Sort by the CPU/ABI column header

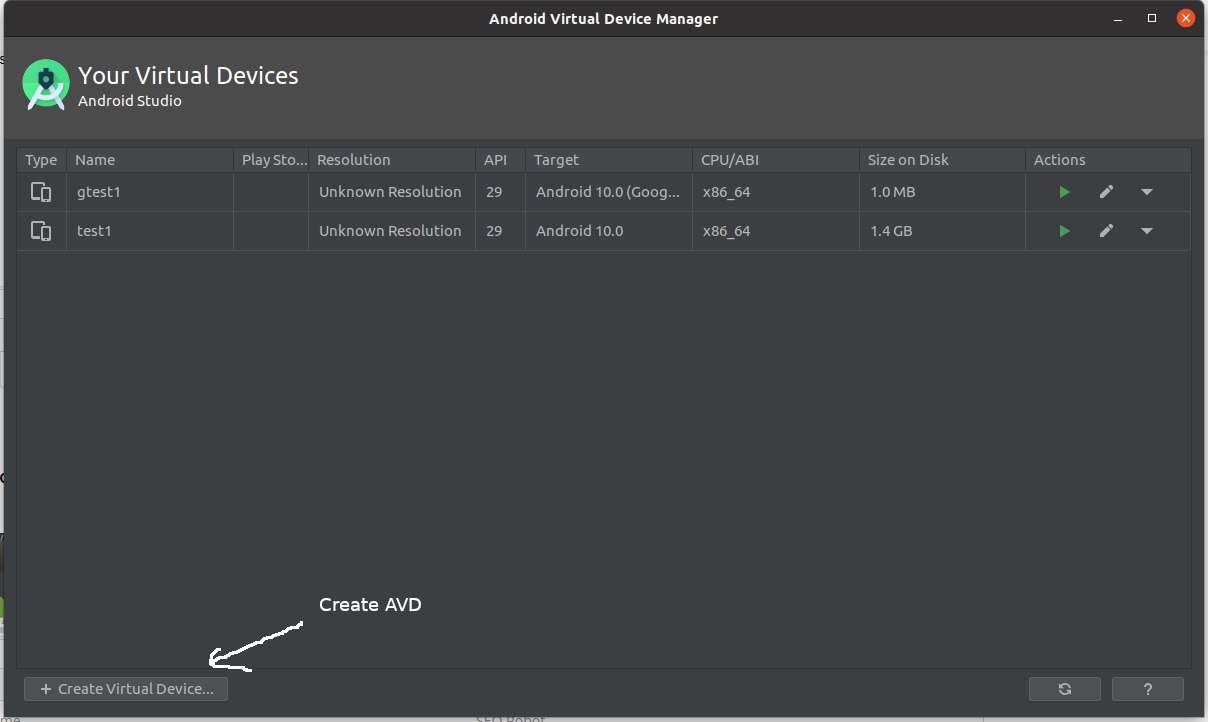(x=776, y=160)
